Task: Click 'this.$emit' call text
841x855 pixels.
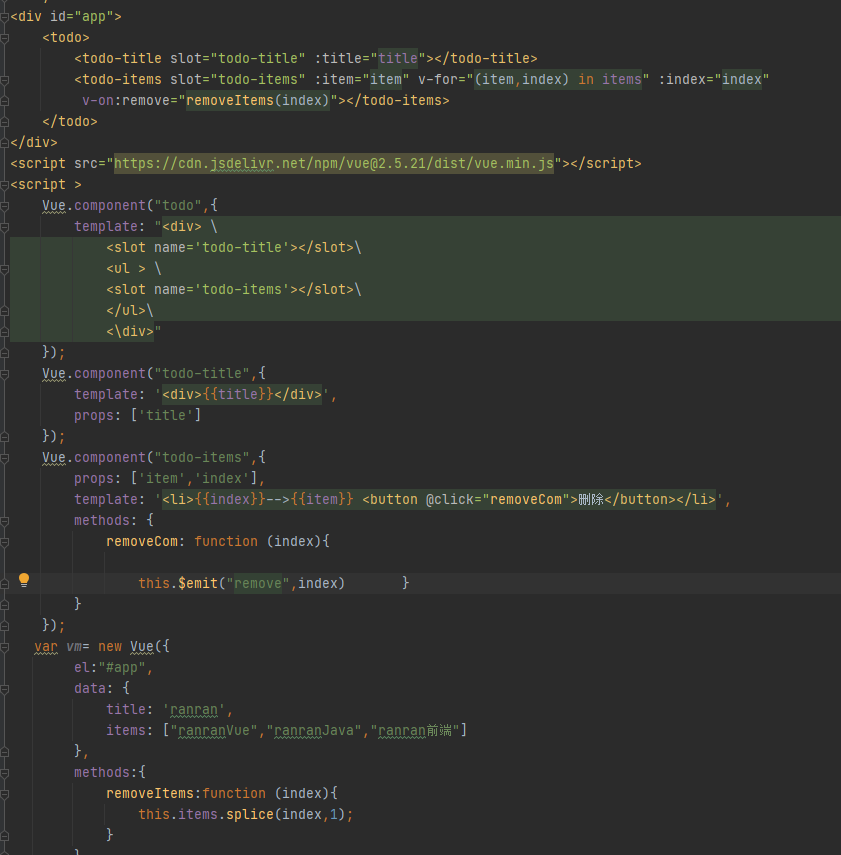Action: pyautogui.click(x=178, y=583)
